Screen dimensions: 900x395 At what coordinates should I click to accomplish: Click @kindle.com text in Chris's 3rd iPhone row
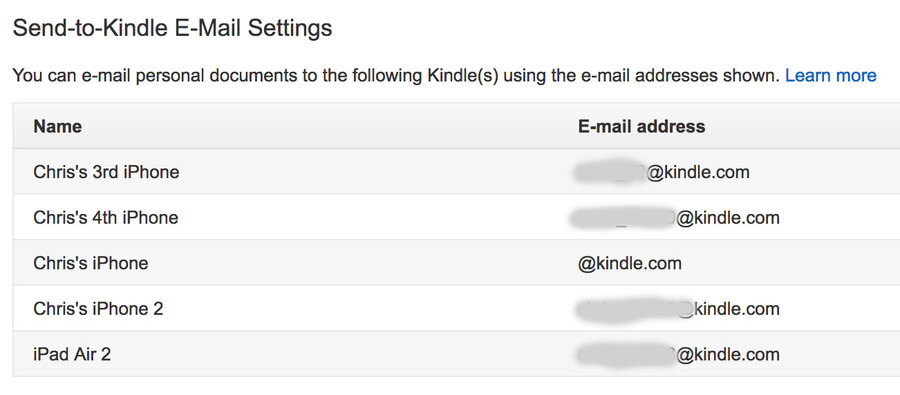pos(698,172)
